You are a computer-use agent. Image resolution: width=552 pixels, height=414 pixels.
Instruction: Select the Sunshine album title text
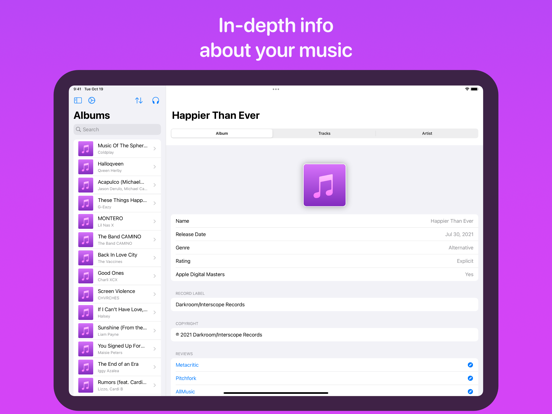[122, 328]
